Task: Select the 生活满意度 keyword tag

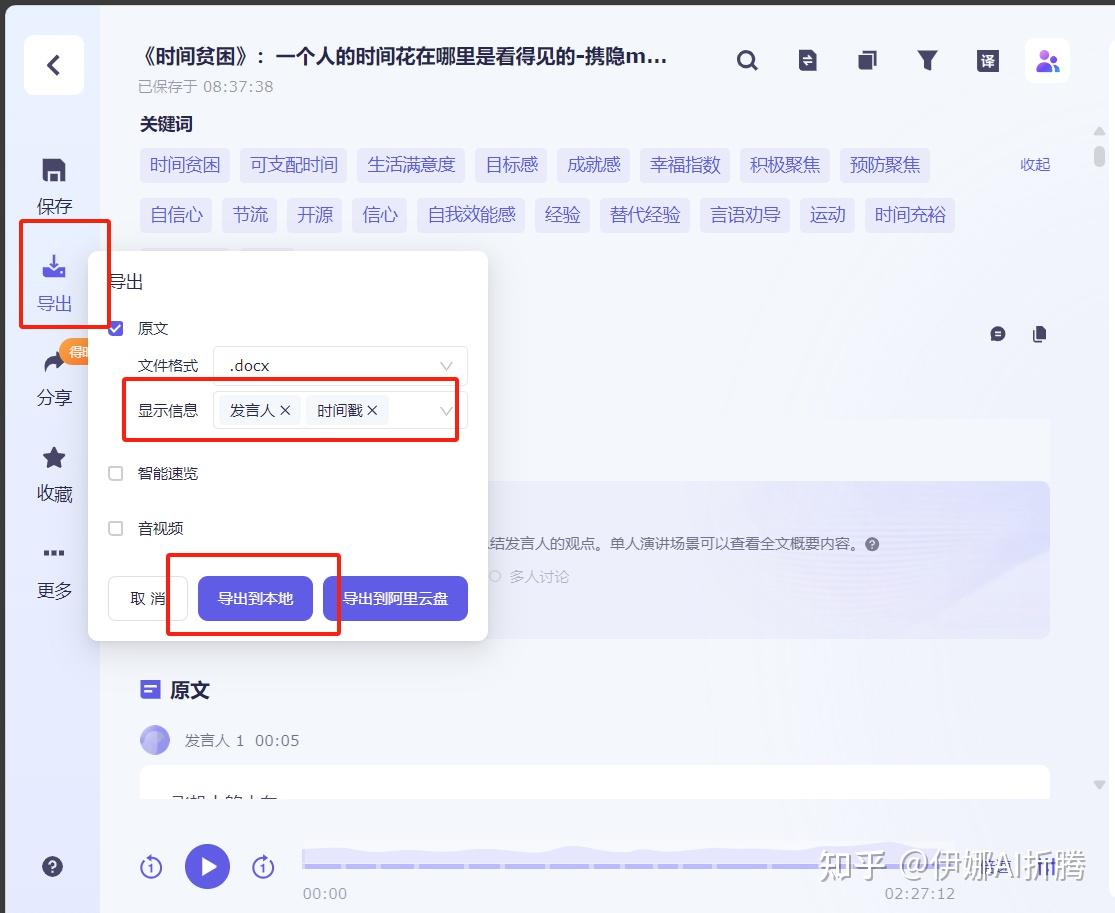Action: [x=411, y=165]
